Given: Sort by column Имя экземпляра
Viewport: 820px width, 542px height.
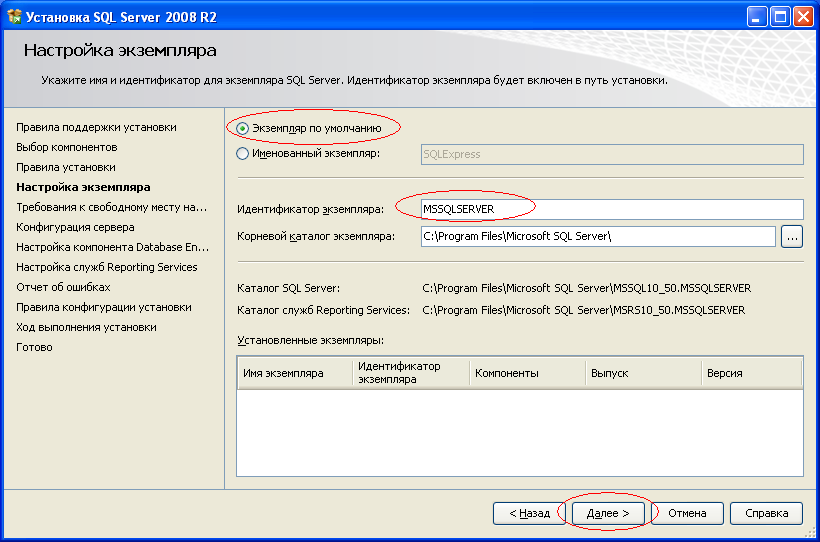Looking at the screenshot, I should pos(295,373).
